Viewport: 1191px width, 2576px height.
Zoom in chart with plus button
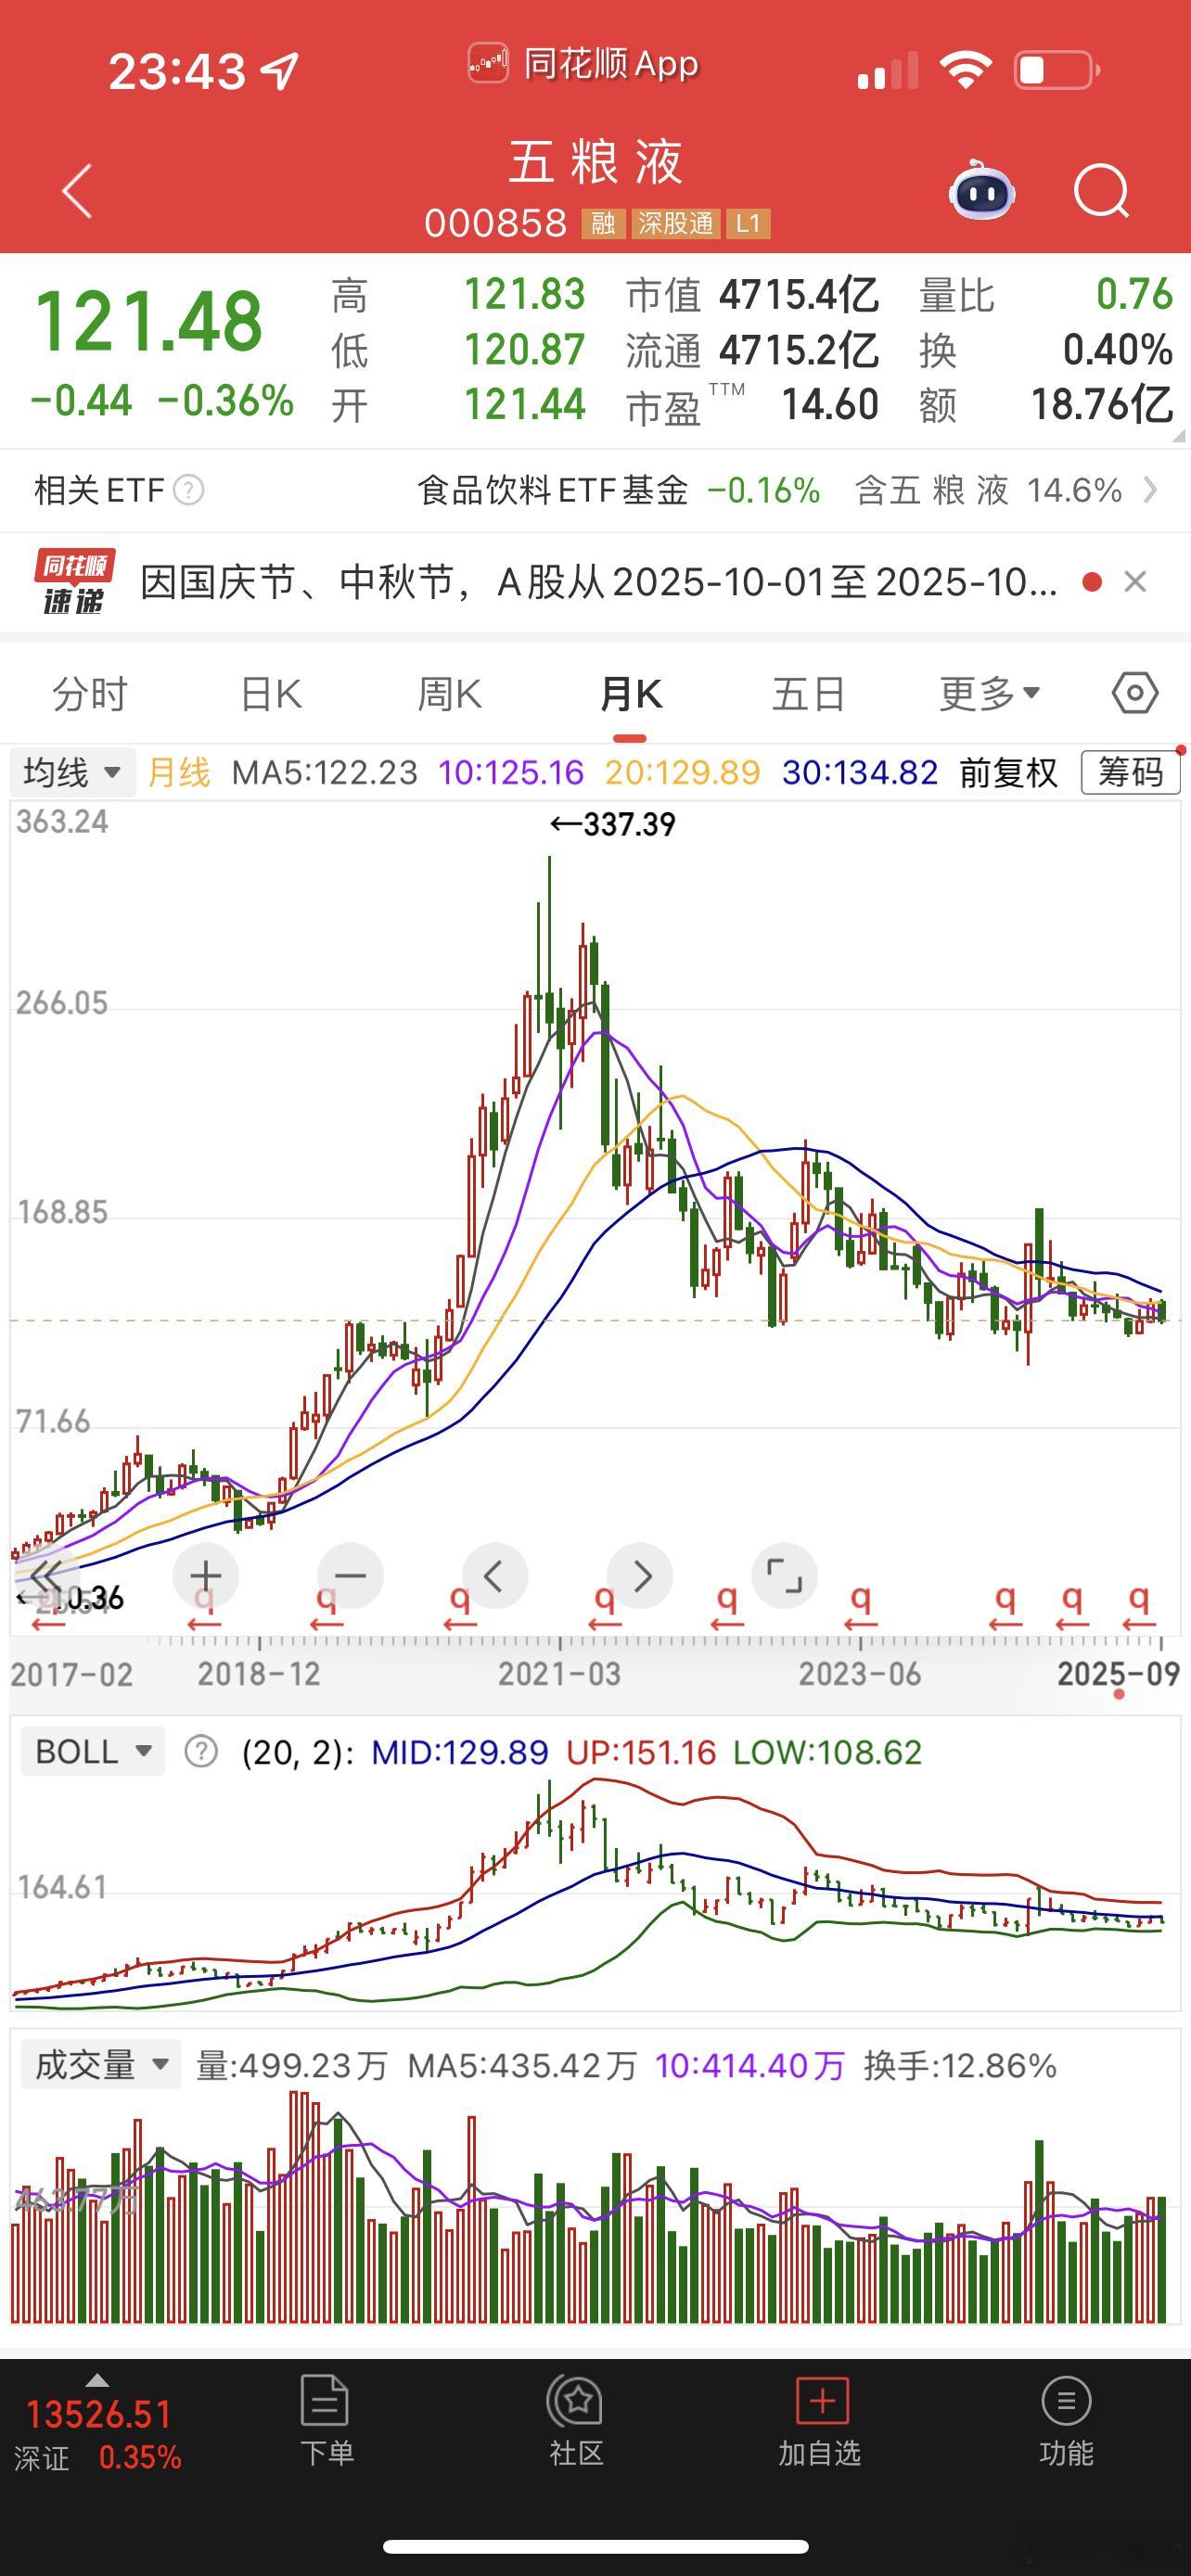tap(206, 1575)
